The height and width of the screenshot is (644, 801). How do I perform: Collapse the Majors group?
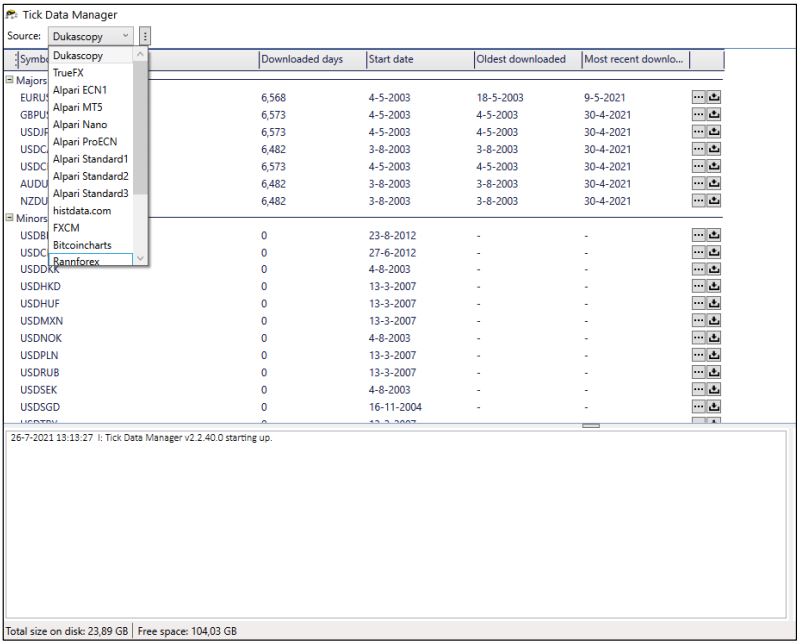[9, 80]
